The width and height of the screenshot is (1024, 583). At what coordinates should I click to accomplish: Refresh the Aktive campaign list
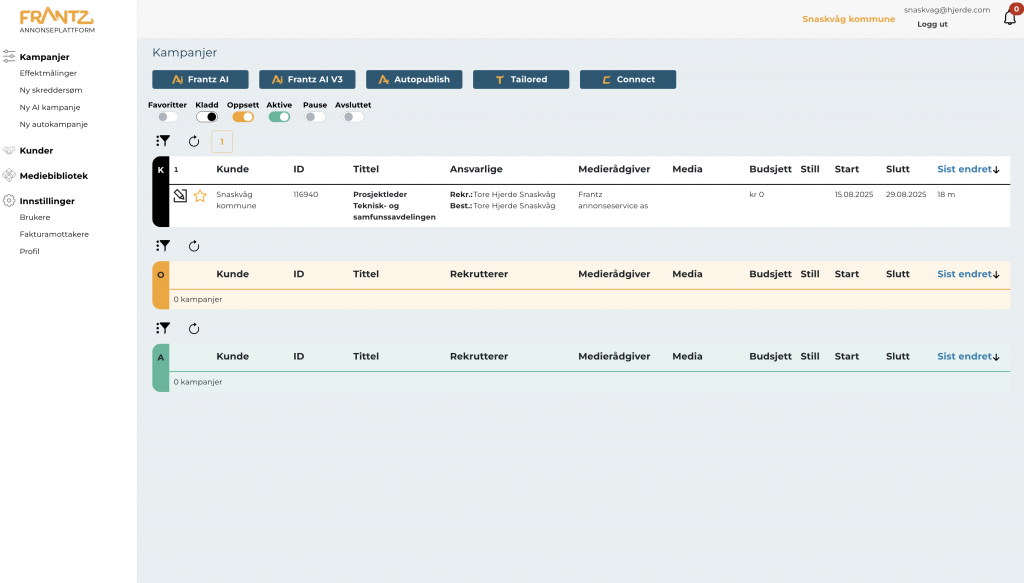pos(194,328)
